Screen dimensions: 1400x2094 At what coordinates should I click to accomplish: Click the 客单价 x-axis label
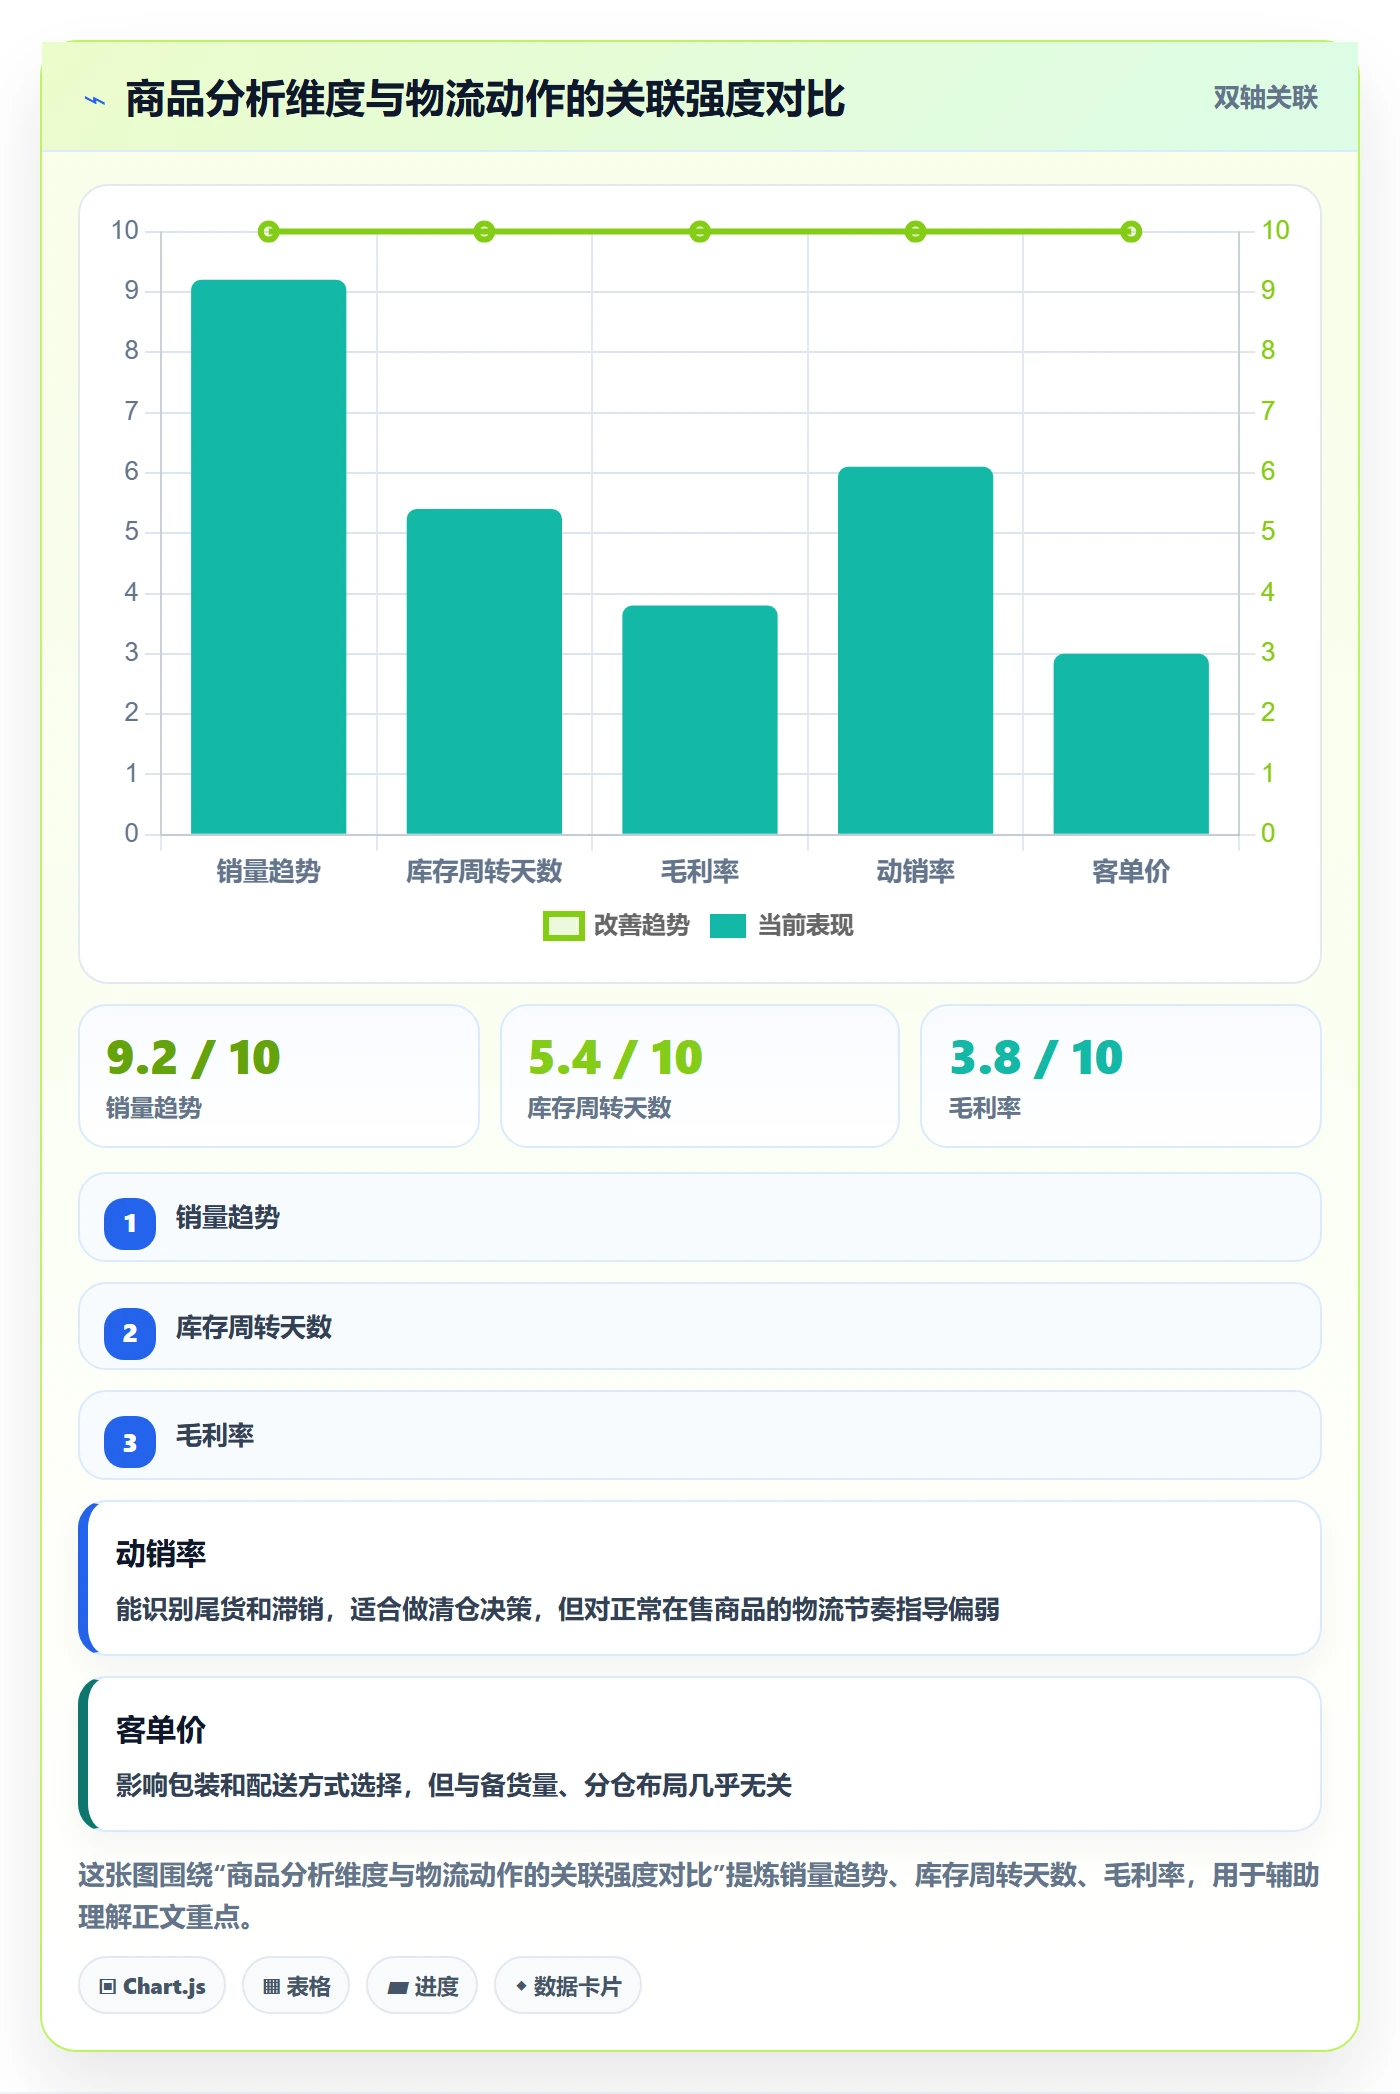coord(1131,872)
